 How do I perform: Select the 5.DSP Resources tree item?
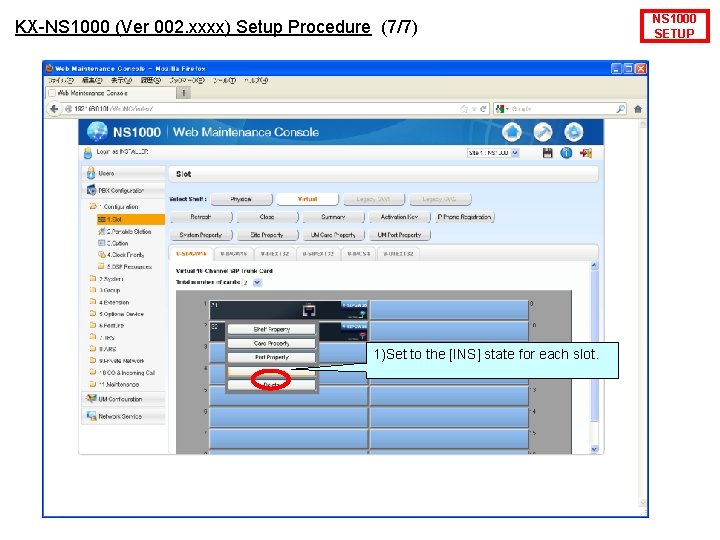tap(125, 266)
